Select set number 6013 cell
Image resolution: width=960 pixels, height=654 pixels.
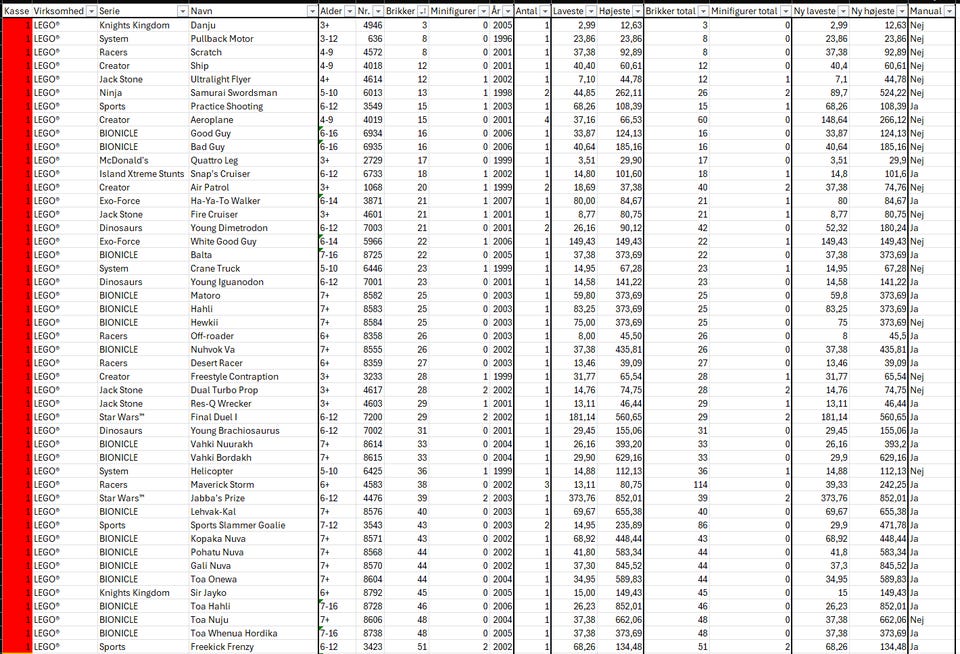point(370,92)
